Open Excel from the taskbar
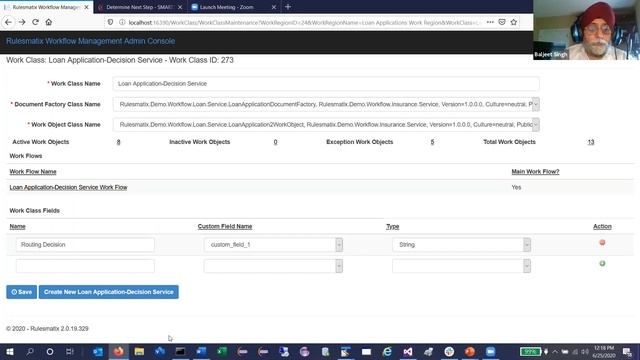 click(x=222, y=351)
